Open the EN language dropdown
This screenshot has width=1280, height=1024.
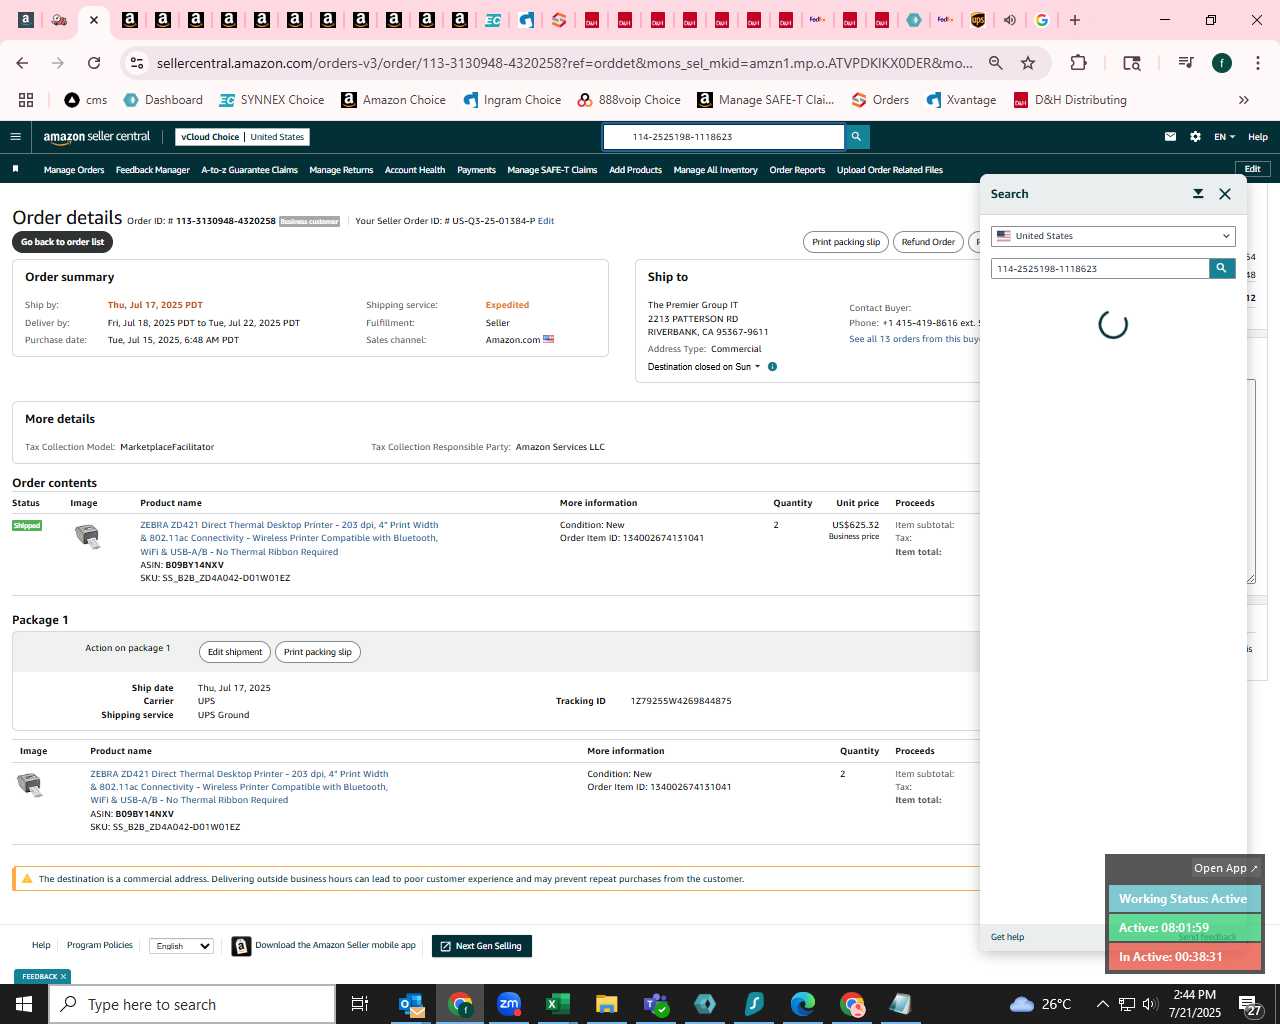(x=1224, y=137)
